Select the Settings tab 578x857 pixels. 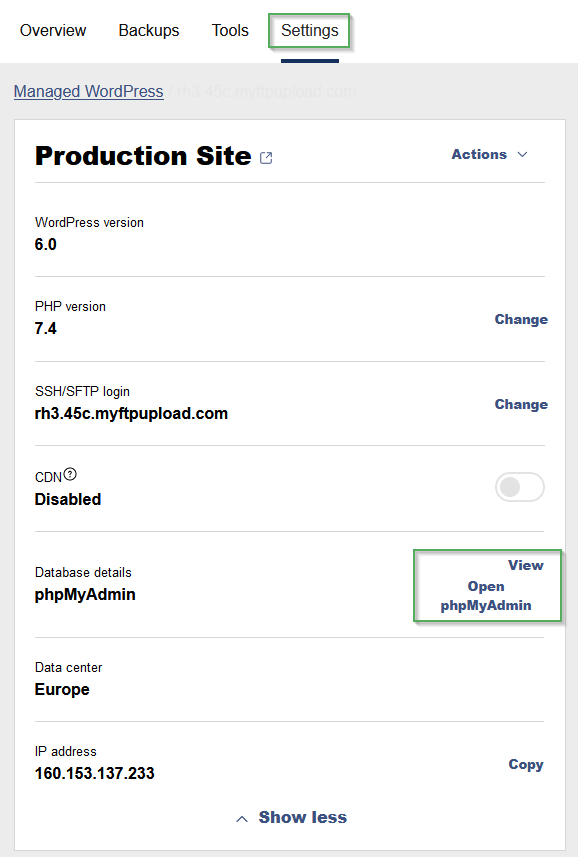310,31
